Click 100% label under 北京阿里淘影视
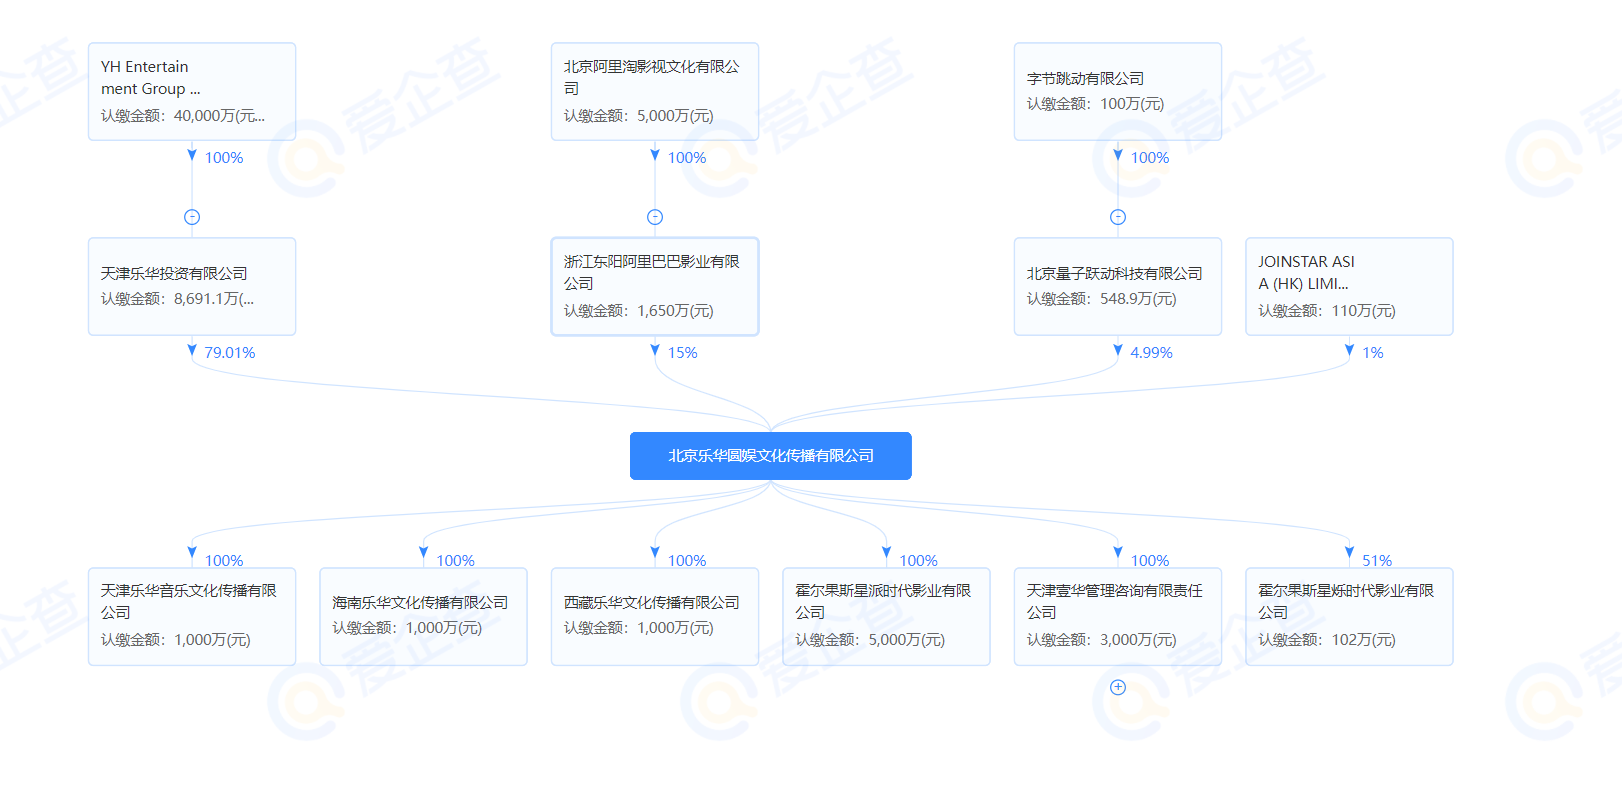Viewport: 1622px width, 802px height. (x=687, y=158)
